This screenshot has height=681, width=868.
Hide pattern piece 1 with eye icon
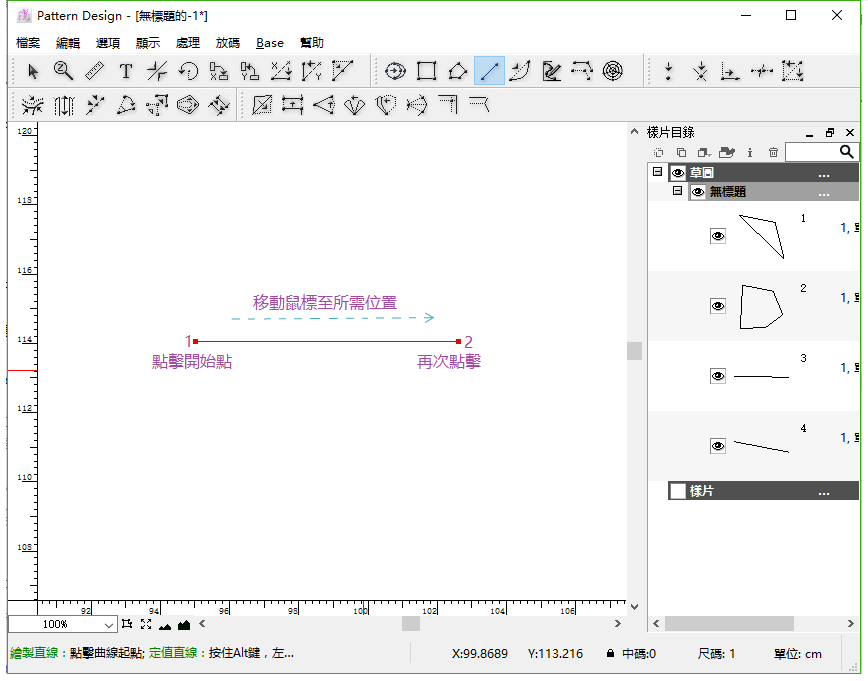tap(718, 236)
